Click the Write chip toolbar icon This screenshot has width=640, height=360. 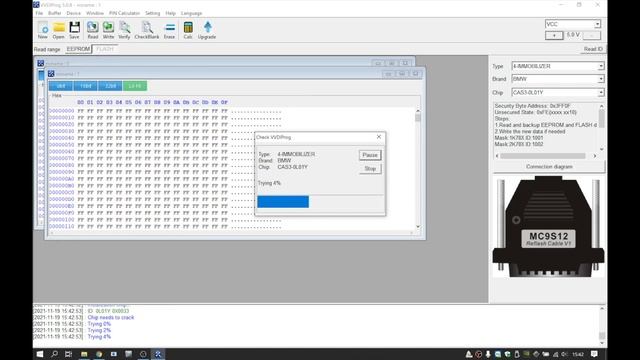click(x=108, y=30)
